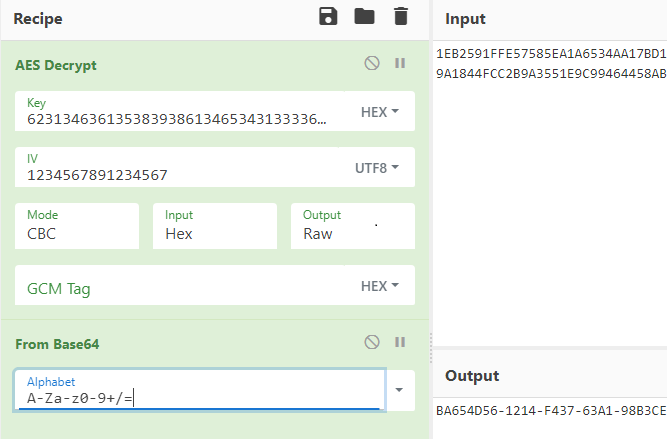667x439 pixels.
Task: Edit the Base64 Alphabet text field
Action: [x=198, y=397]
